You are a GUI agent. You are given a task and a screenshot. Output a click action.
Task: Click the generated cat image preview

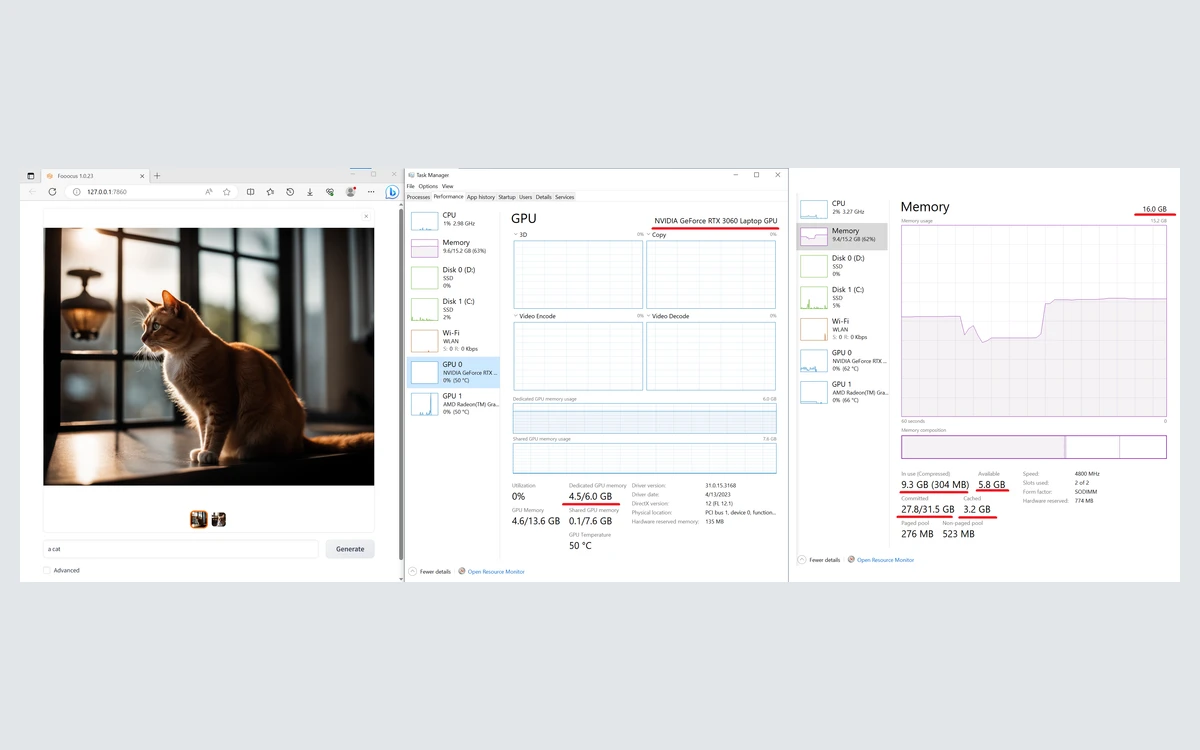point(209,356)
